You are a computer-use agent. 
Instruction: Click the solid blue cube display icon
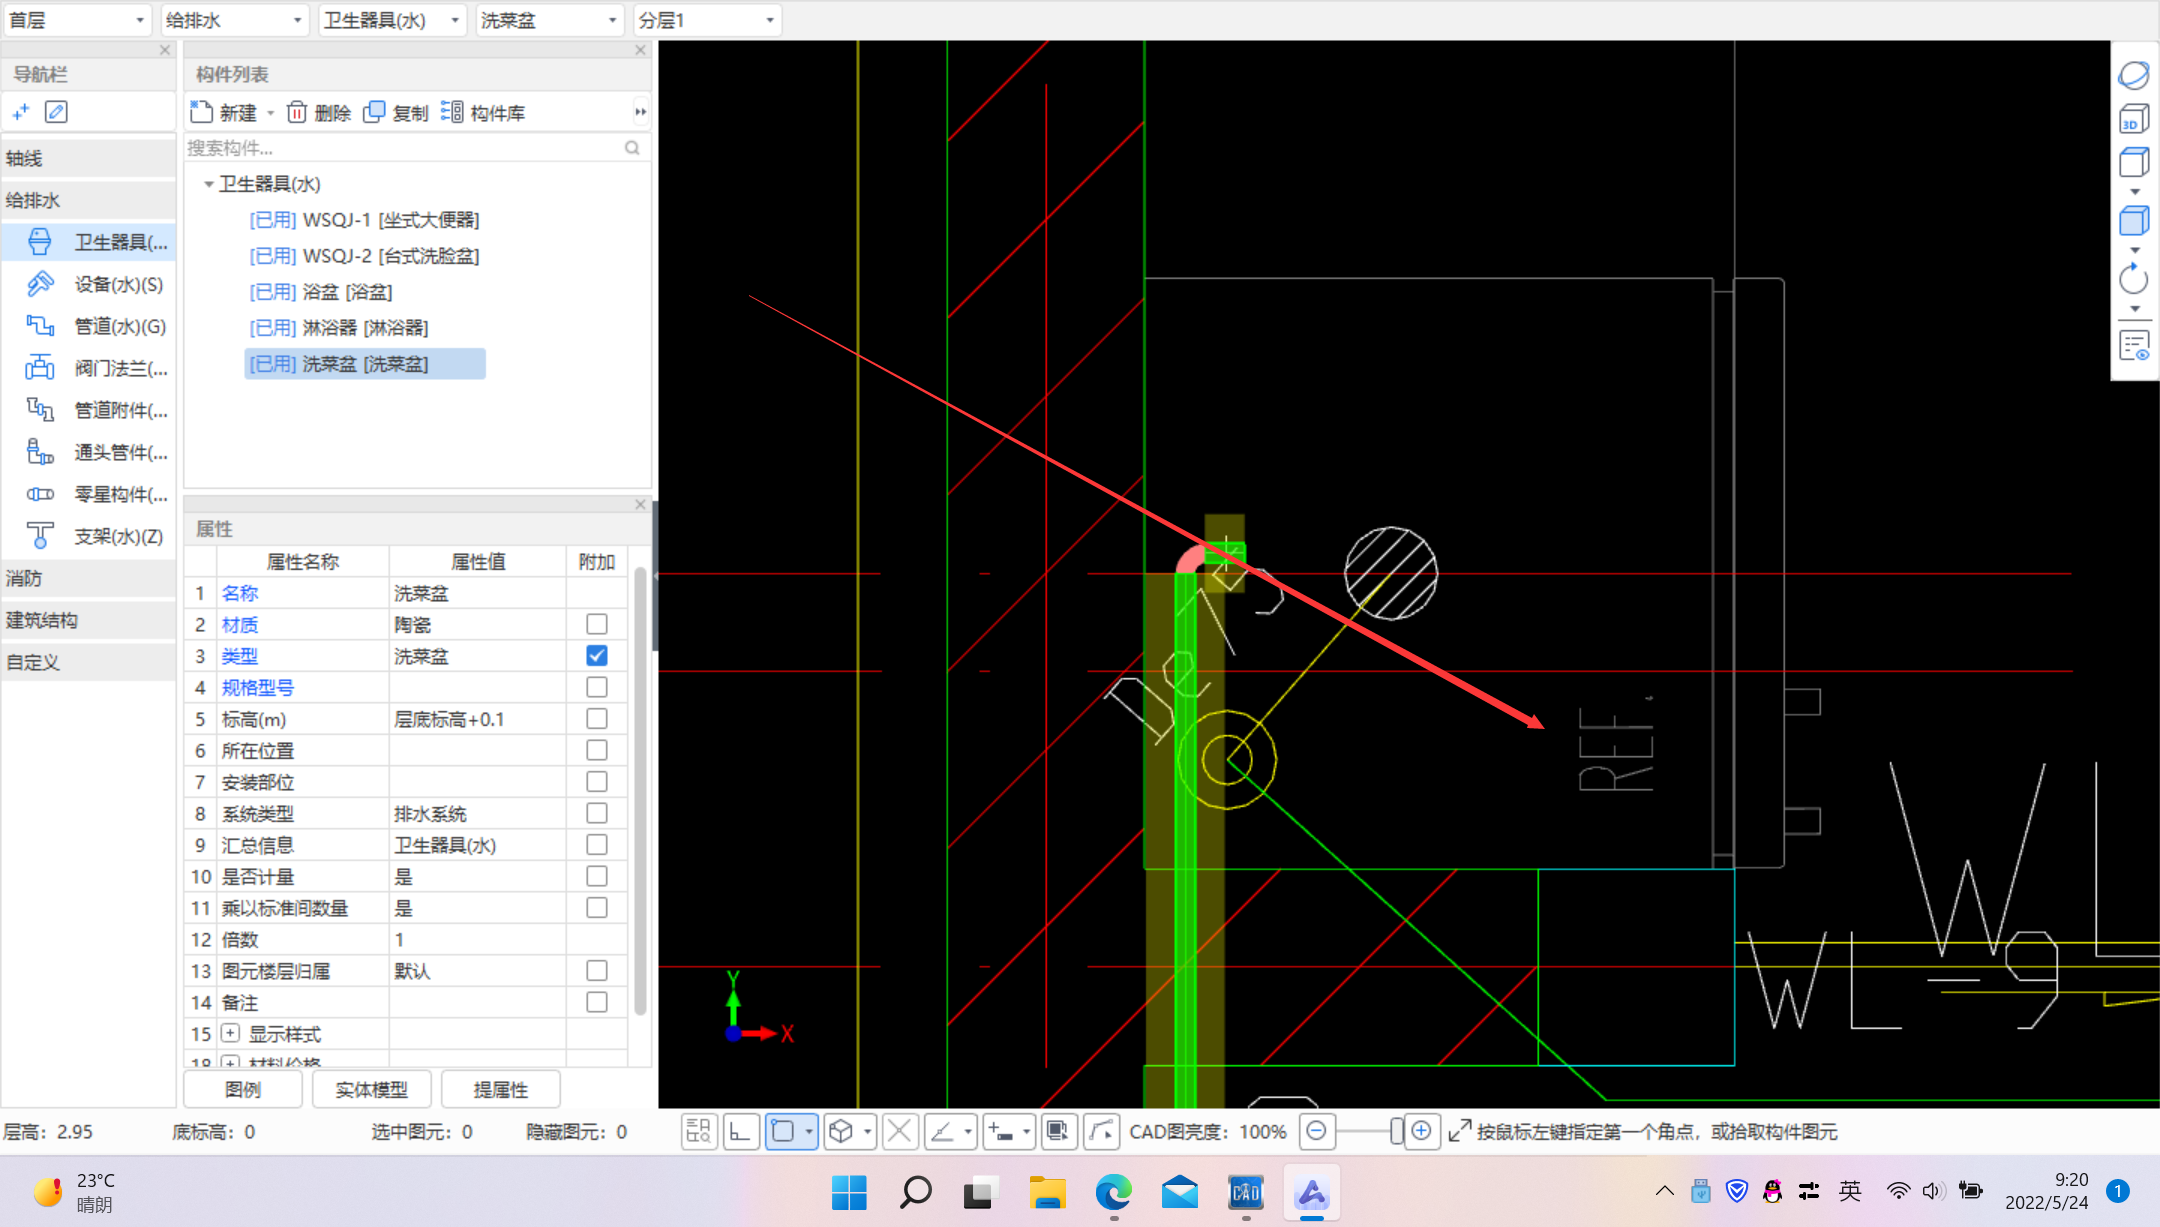click(2134, 221)
